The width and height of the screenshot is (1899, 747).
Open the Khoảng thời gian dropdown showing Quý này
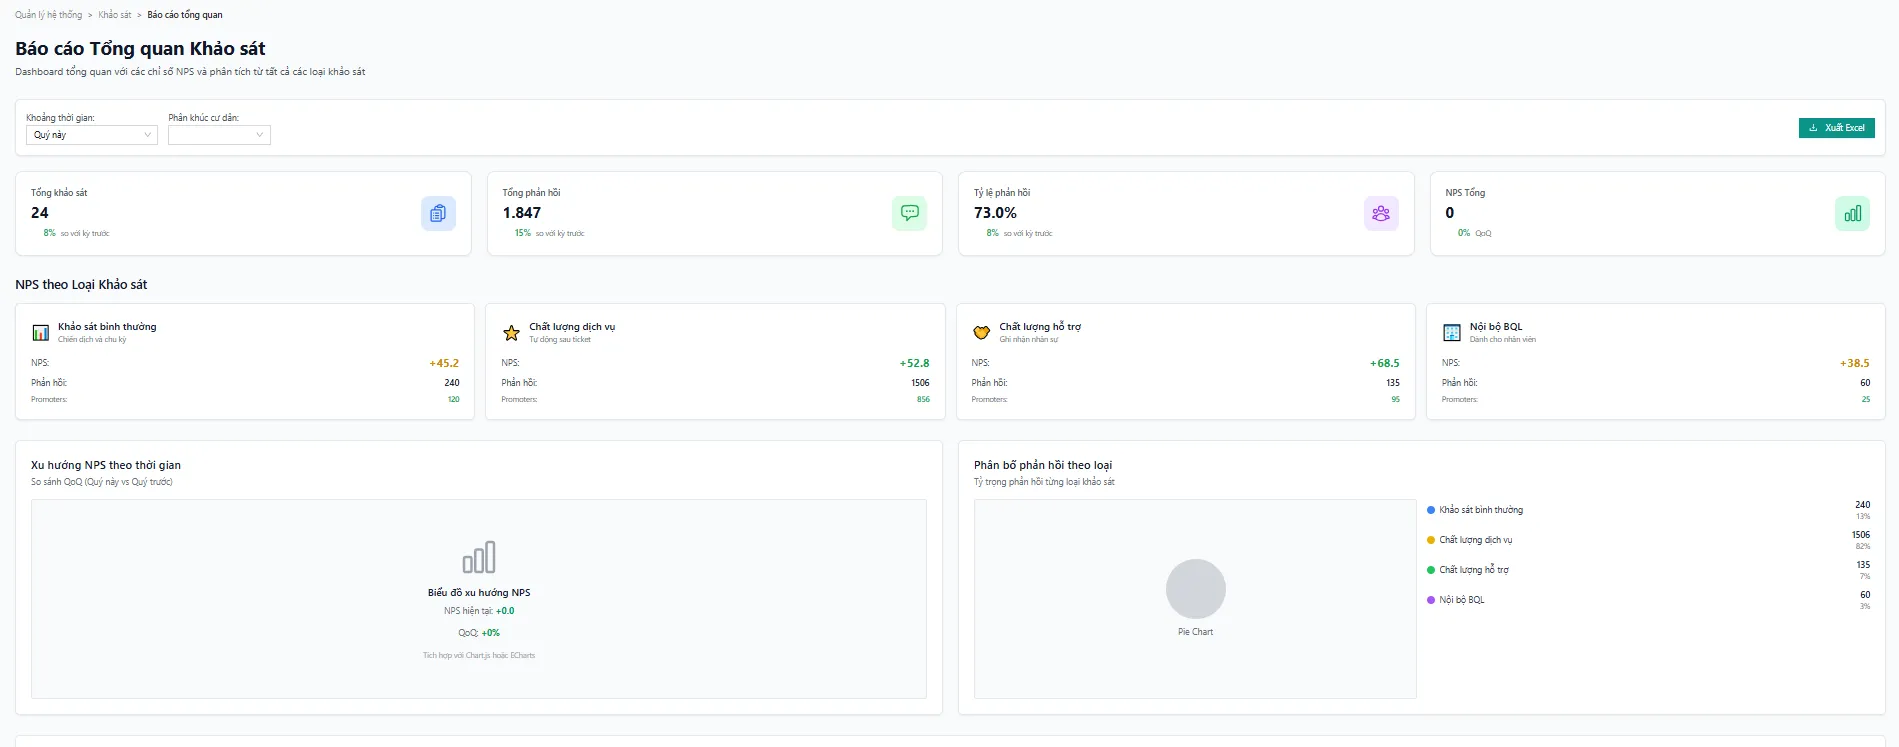coord(92,135)
